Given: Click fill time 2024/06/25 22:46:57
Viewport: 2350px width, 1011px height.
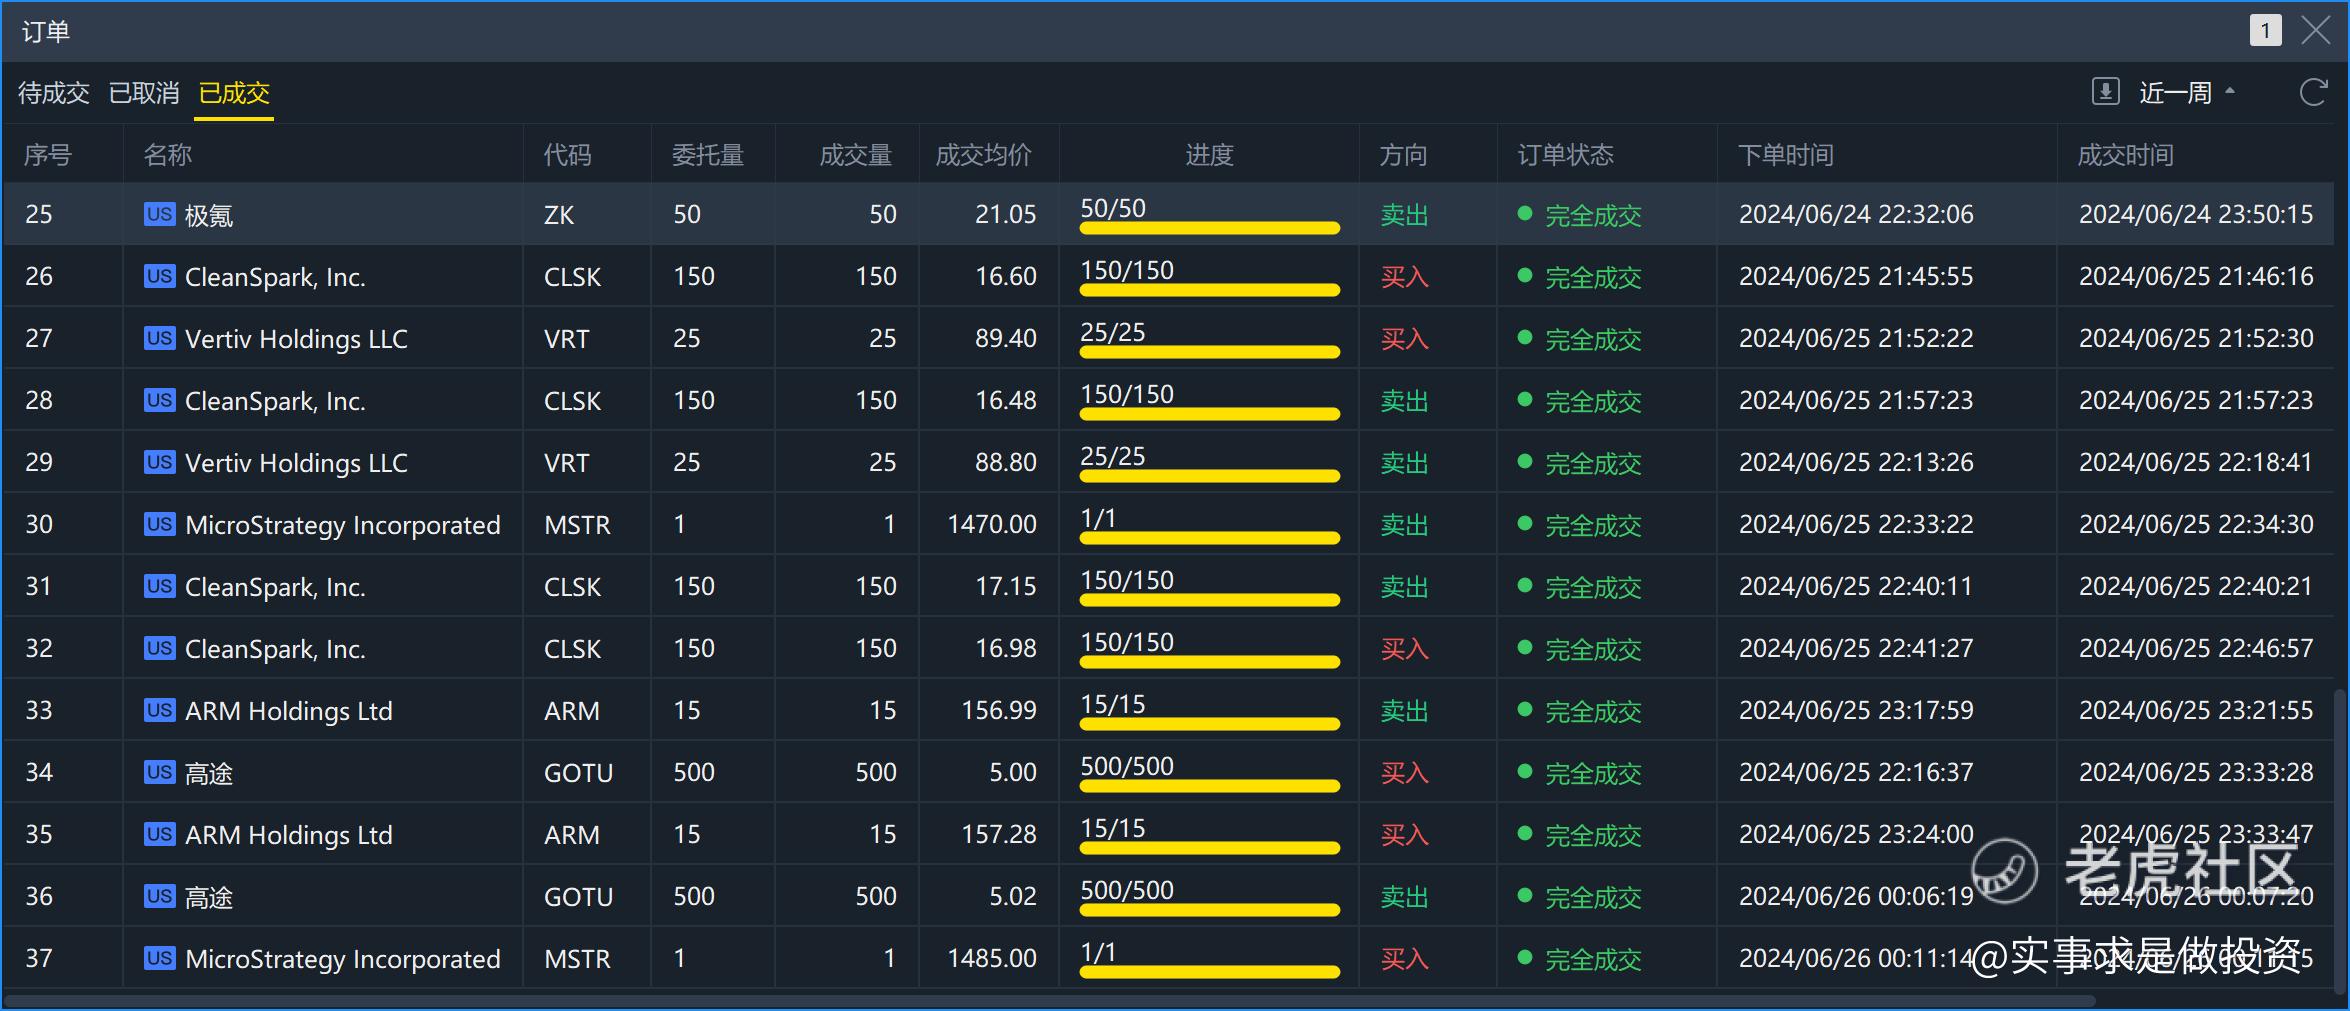Looking at the screenshot, I should coord(2196,648).
